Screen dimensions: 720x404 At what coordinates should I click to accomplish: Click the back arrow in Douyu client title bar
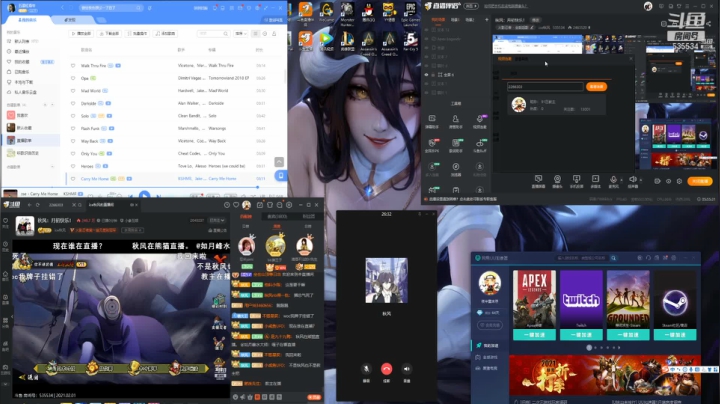29,205
